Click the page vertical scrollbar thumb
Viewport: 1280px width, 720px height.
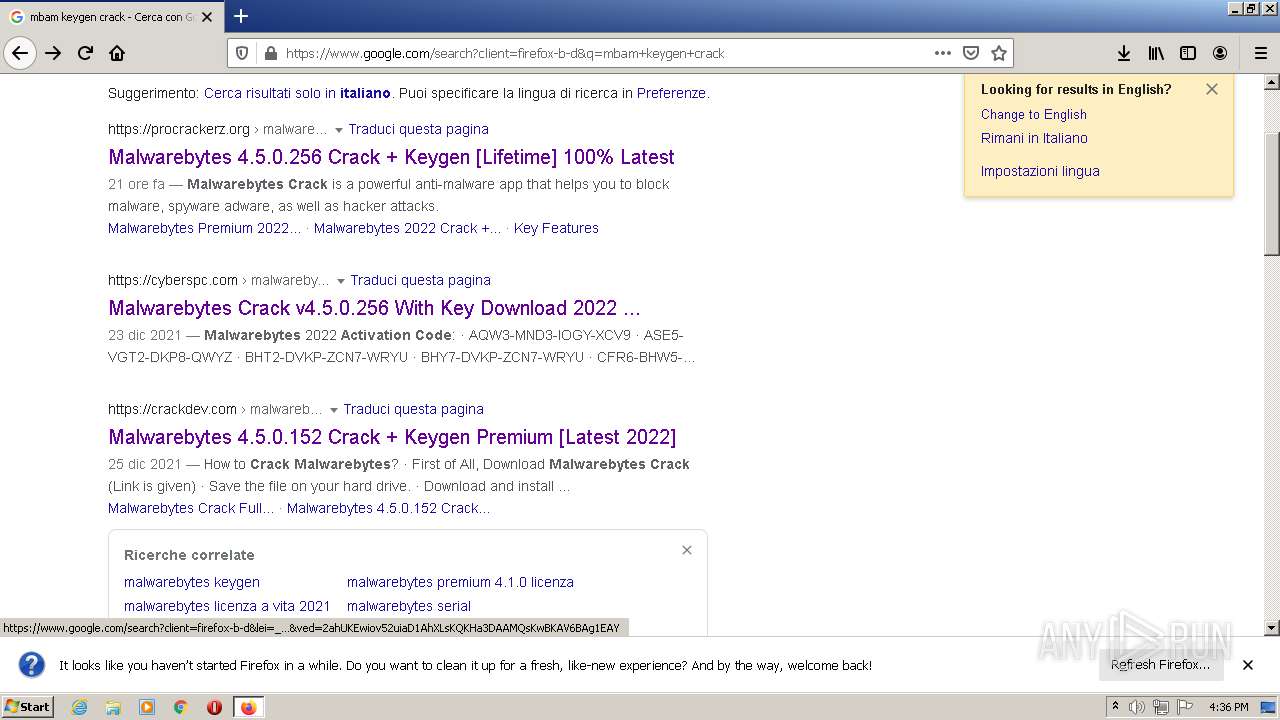[1271, 193]
